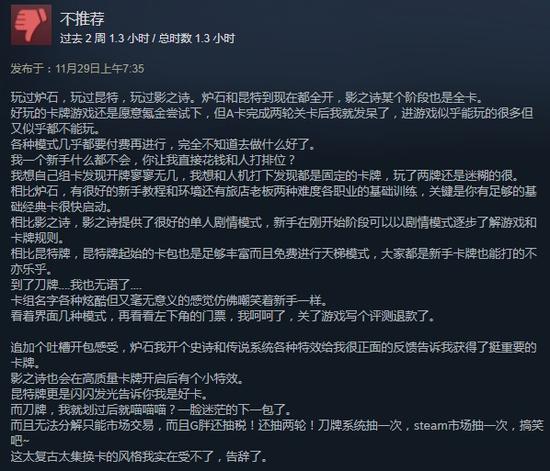Screen dimensions: 550x471
Task: Click the 发布于:11月29日上午7:35 posted date
Action: click(x=77, y=68)
